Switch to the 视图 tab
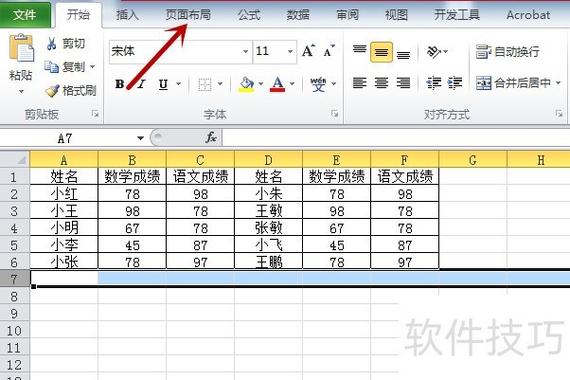 tap(396, 15)
